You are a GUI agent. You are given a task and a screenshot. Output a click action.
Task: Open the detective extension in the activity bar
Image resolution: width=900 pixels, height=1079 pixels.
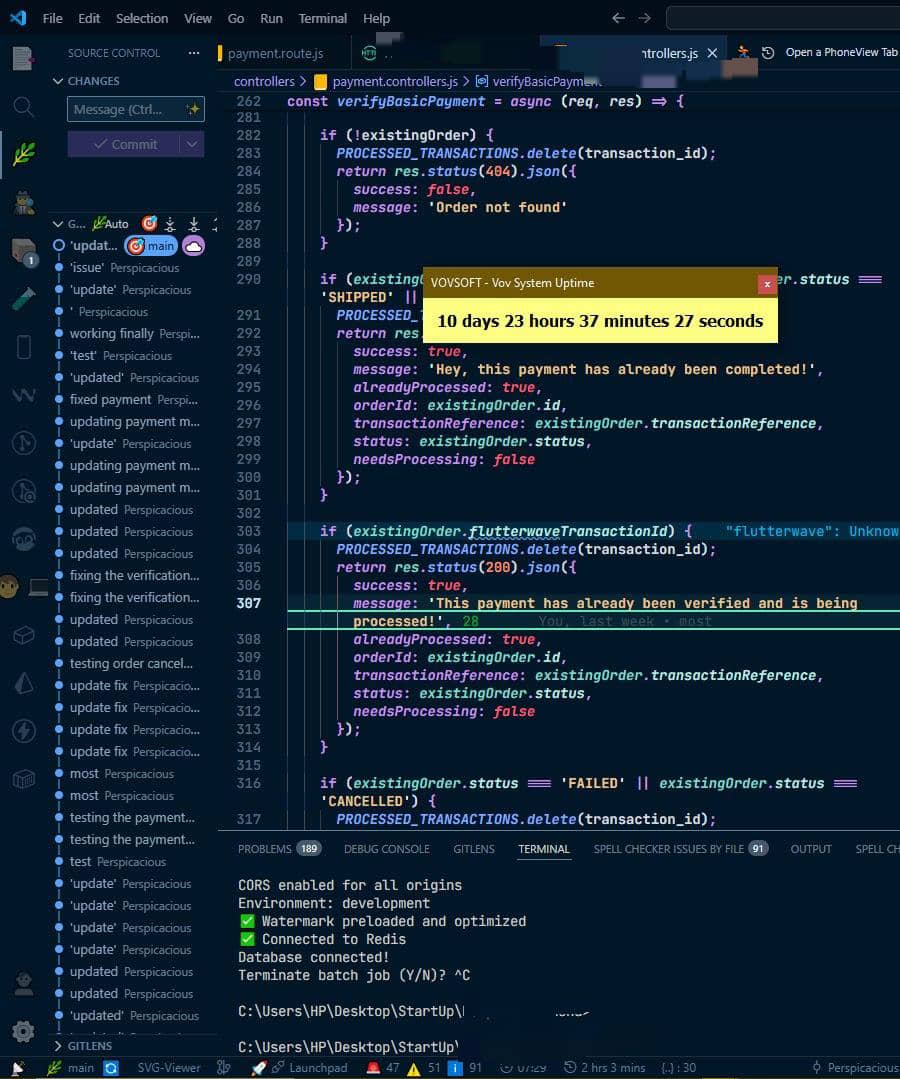click(22, 201)
